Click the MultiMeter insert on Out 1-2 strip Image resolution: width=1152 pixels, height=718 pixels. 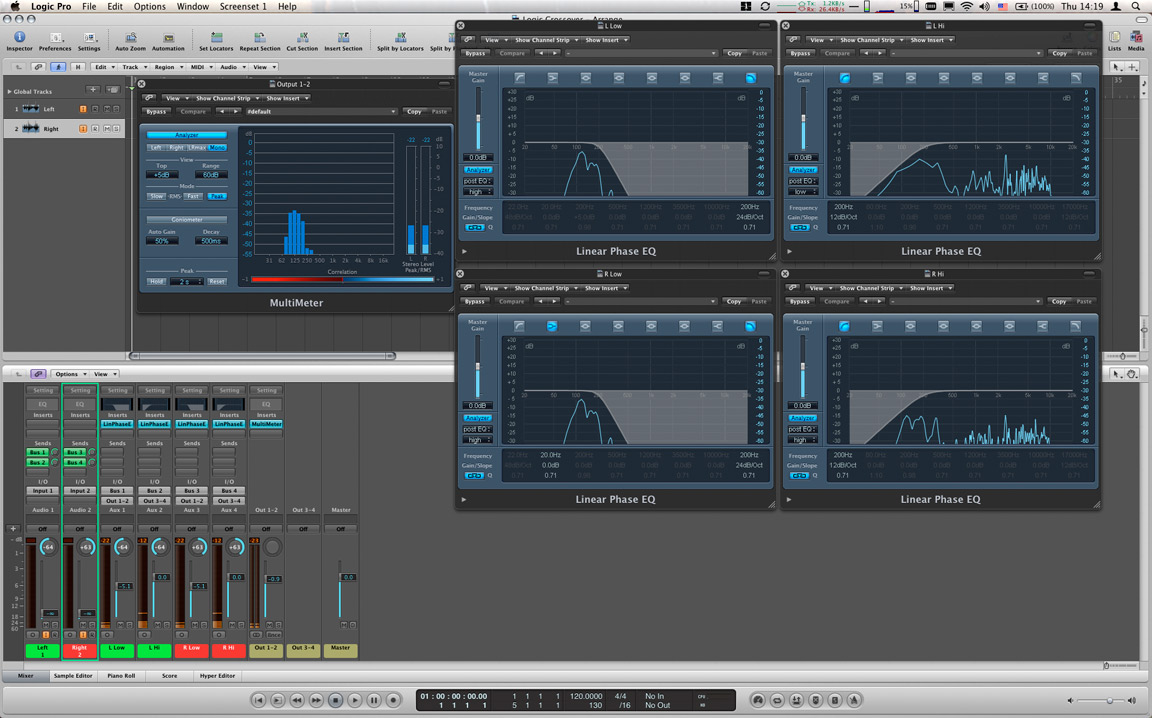(266, 424)
